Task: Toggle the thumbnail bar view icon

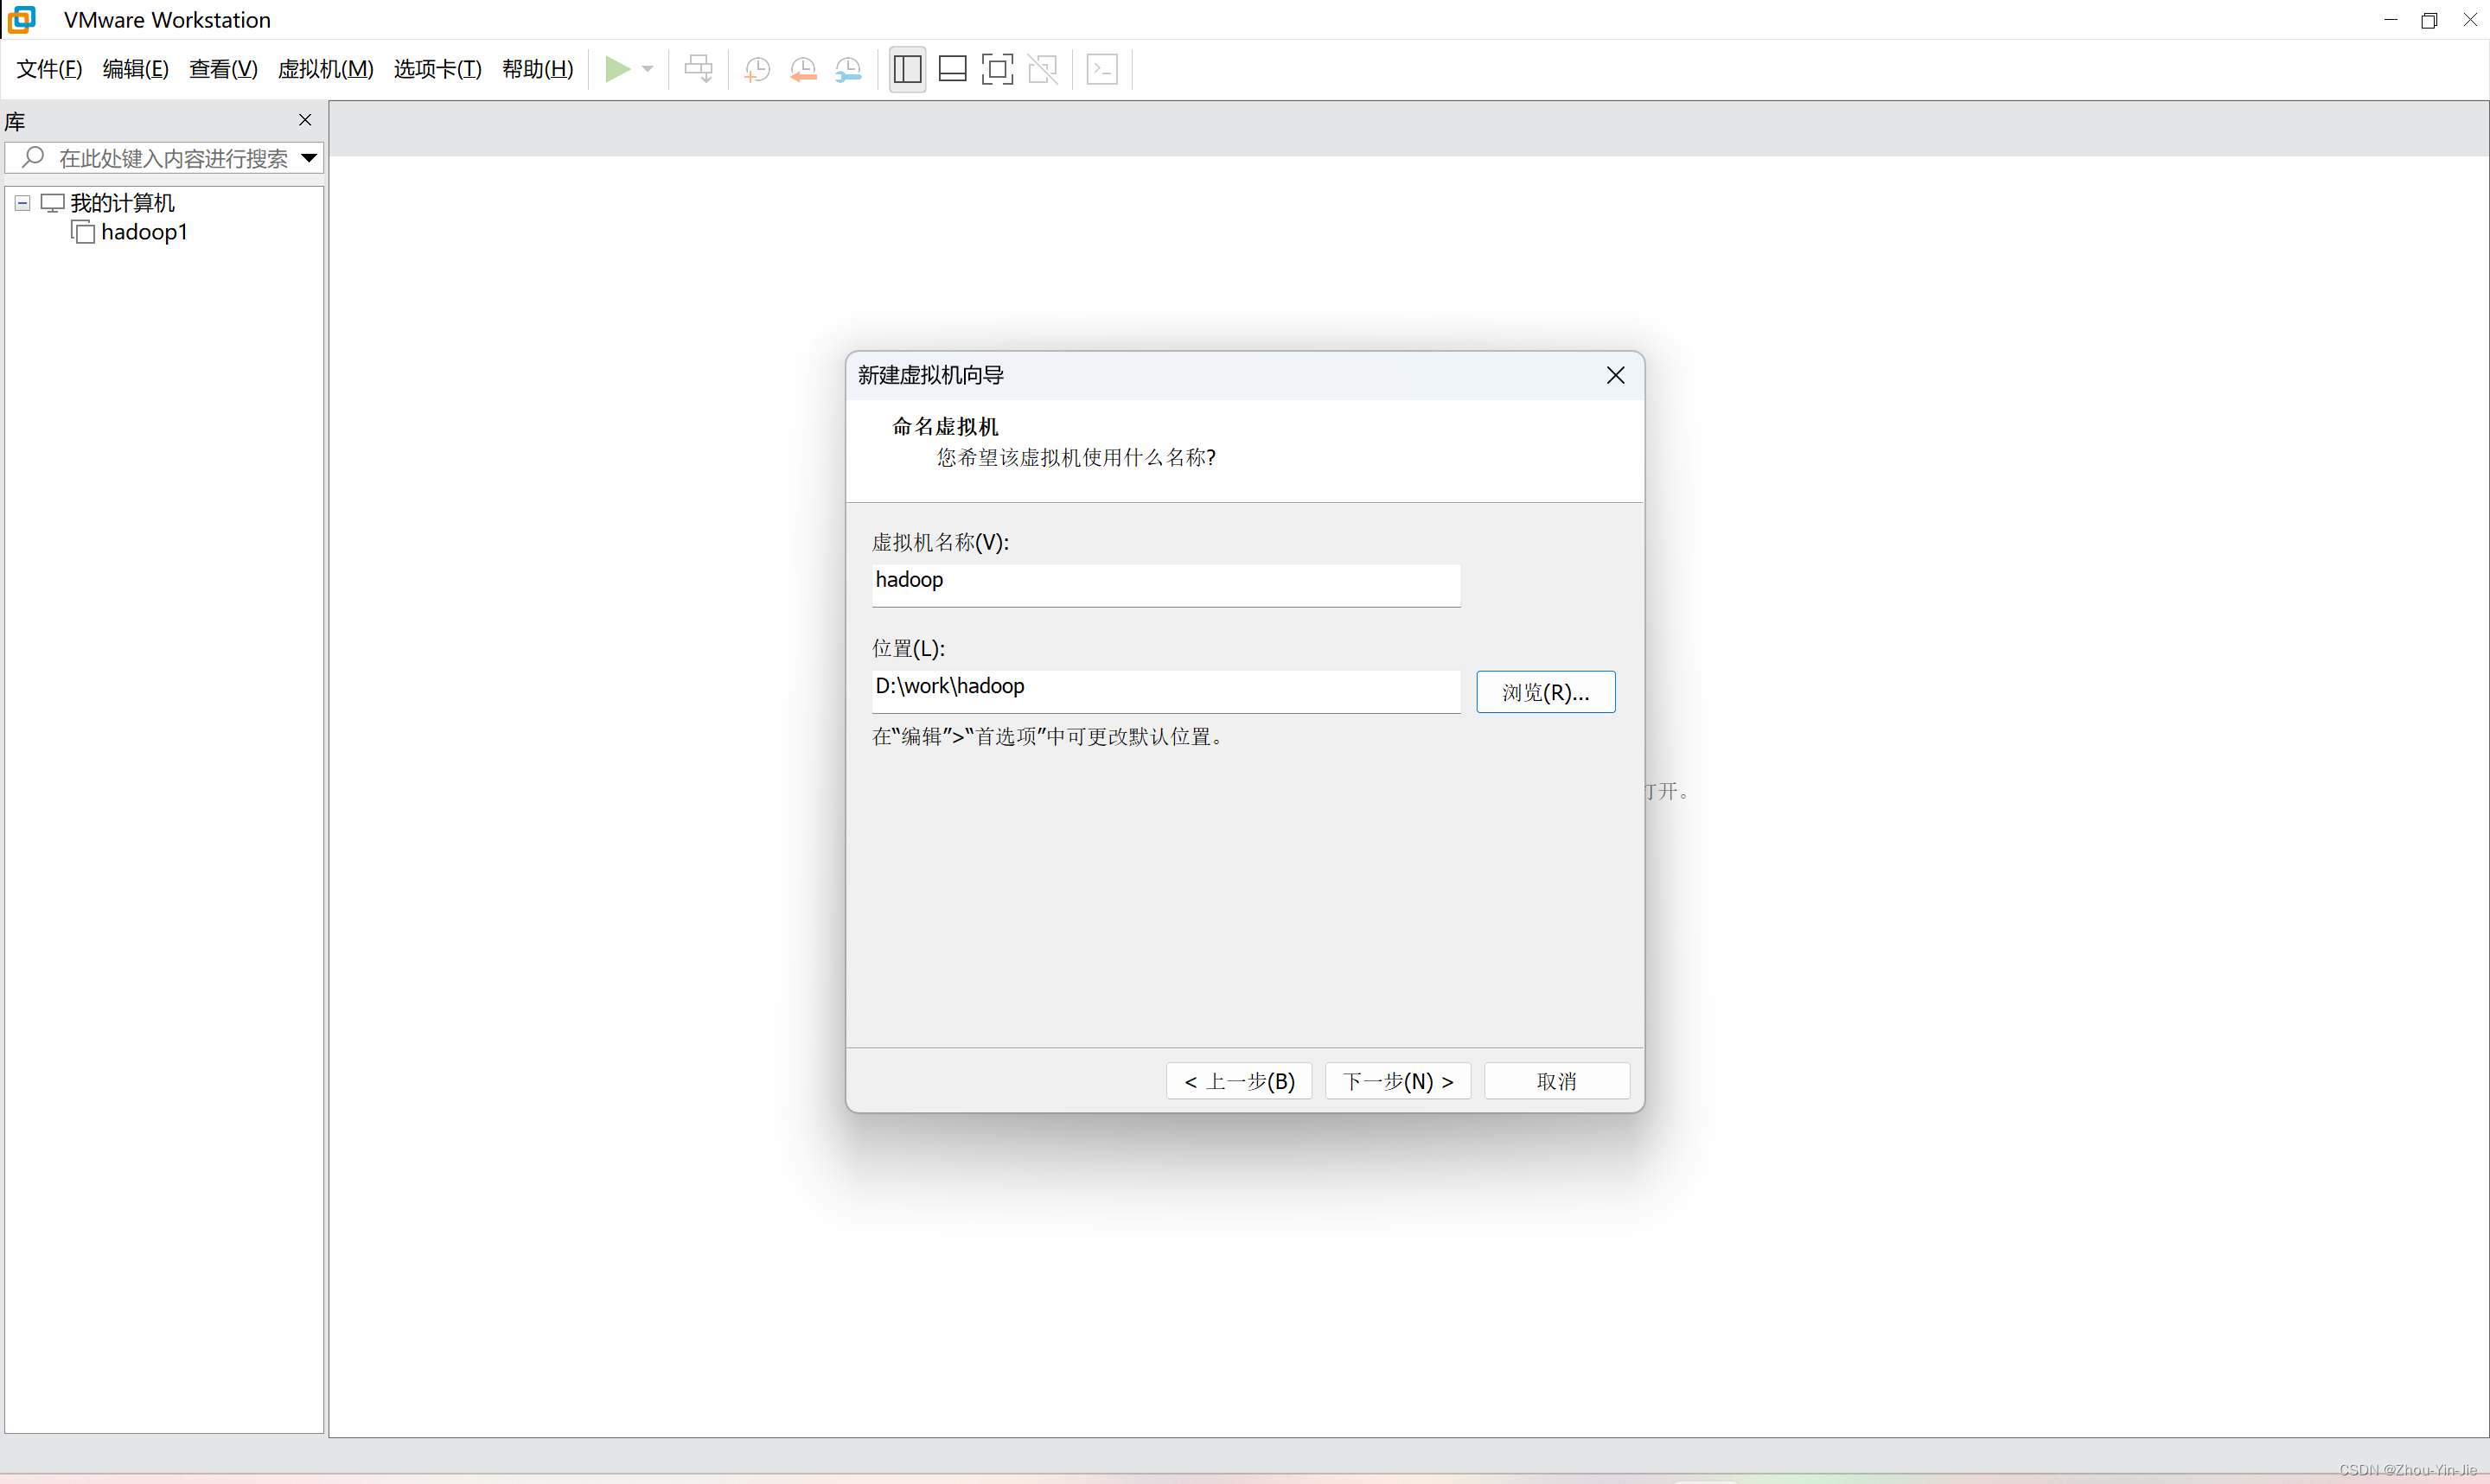Action: (x=952, y=69)
